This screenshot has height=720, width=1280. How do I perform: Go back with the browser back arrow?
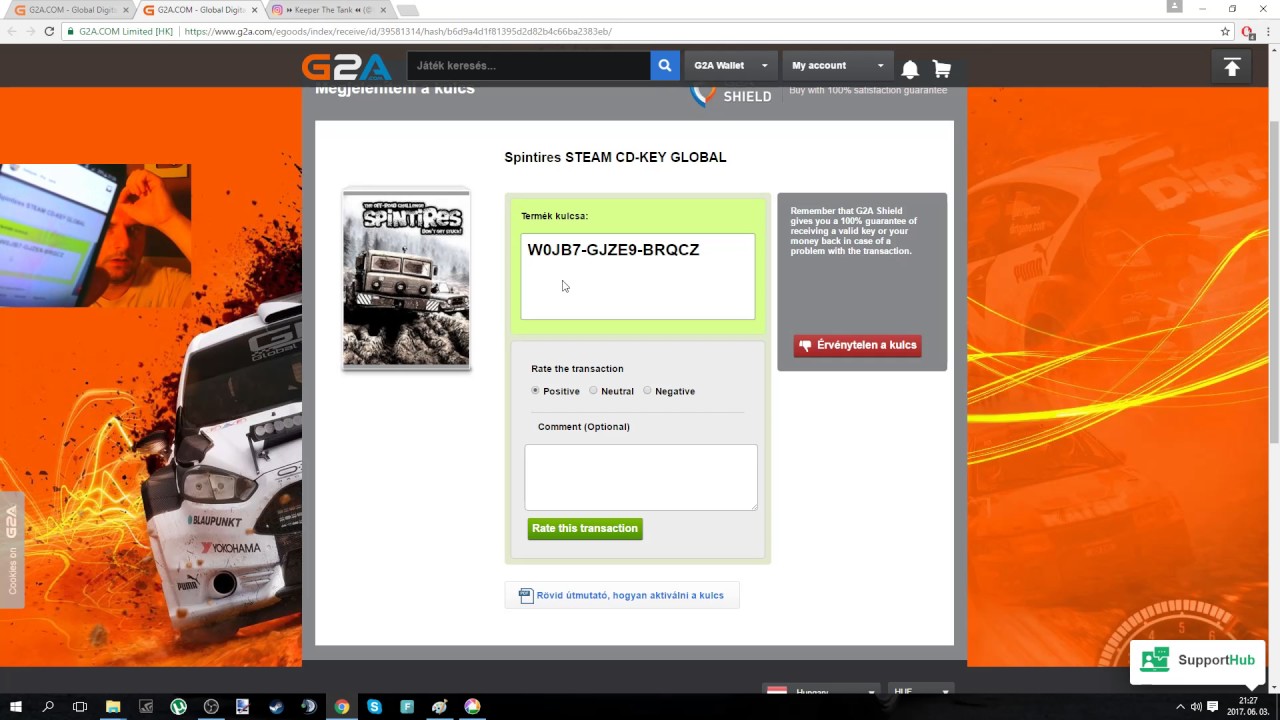[11, 31]
